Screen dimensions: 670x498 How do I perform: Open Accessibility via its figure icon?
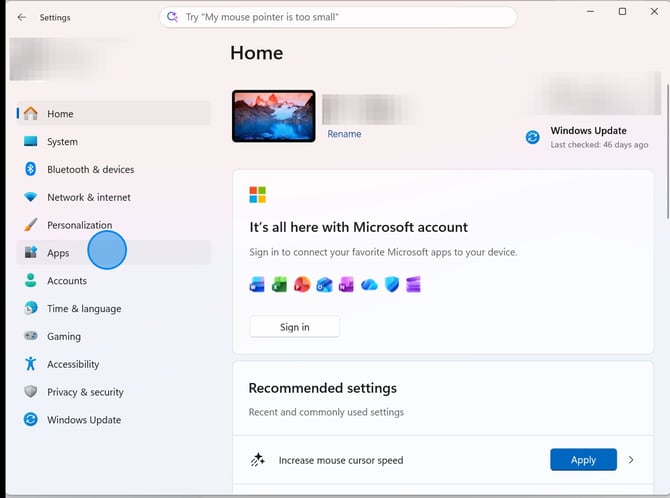[30, 364]
